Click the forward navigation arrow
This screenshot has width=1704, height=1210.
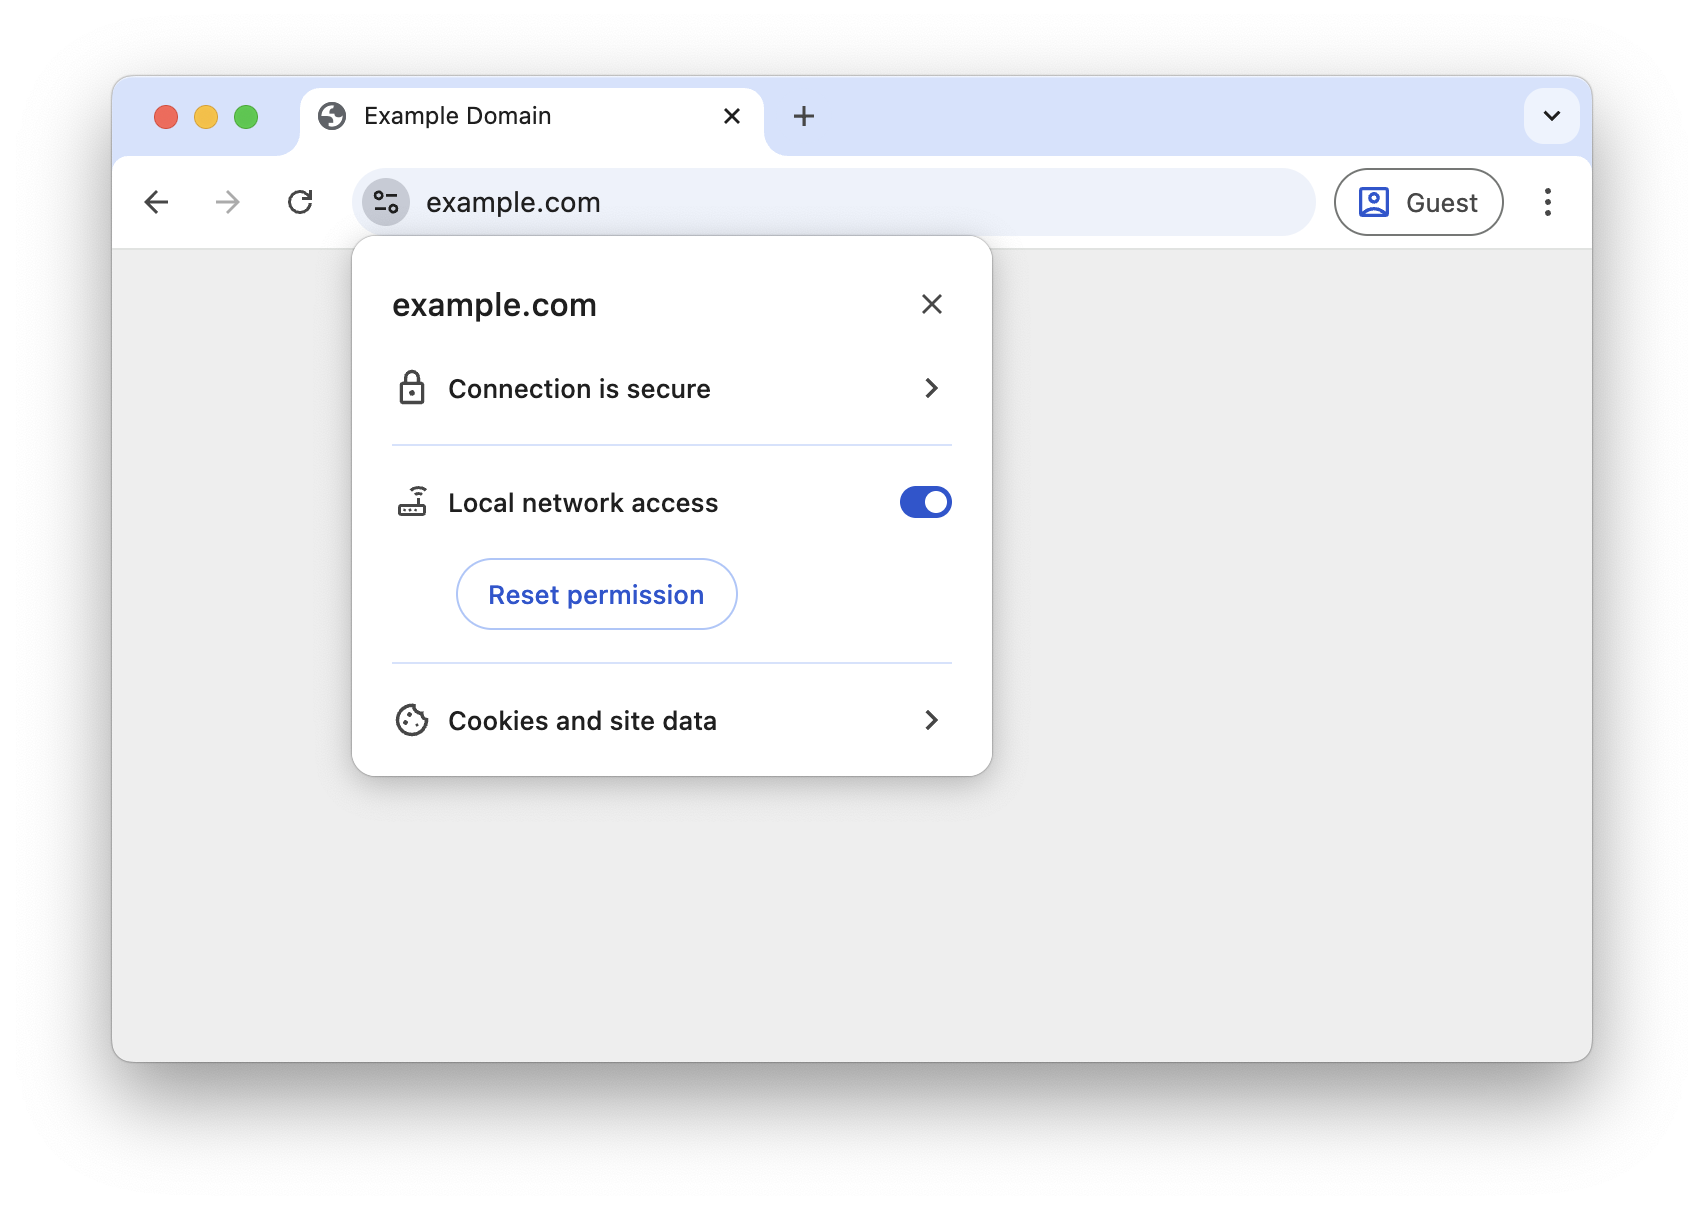(228, 202)
